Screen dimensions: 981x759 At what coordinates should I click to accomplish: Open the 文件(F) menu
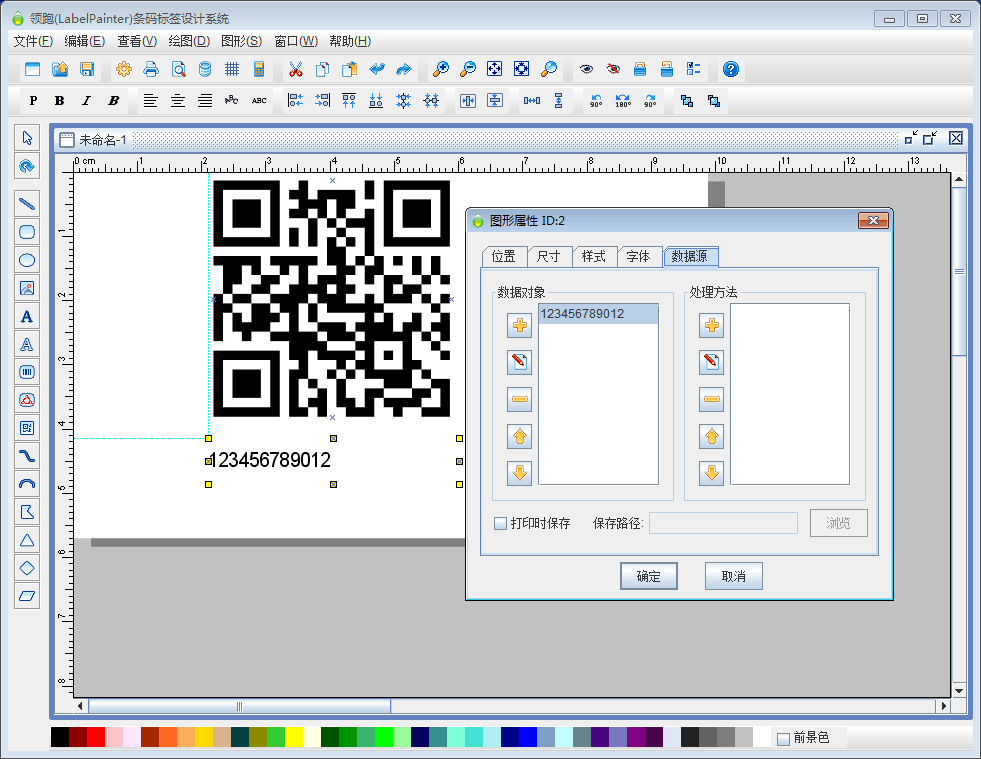[x=33, y=41]
